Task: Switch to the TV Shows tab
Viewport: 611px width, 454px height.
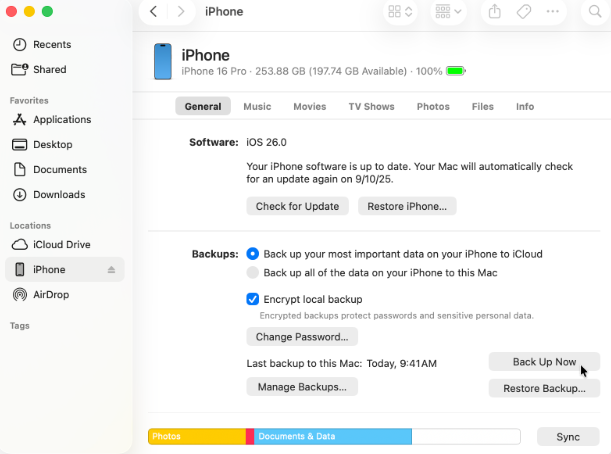Action: pos(371,106)
